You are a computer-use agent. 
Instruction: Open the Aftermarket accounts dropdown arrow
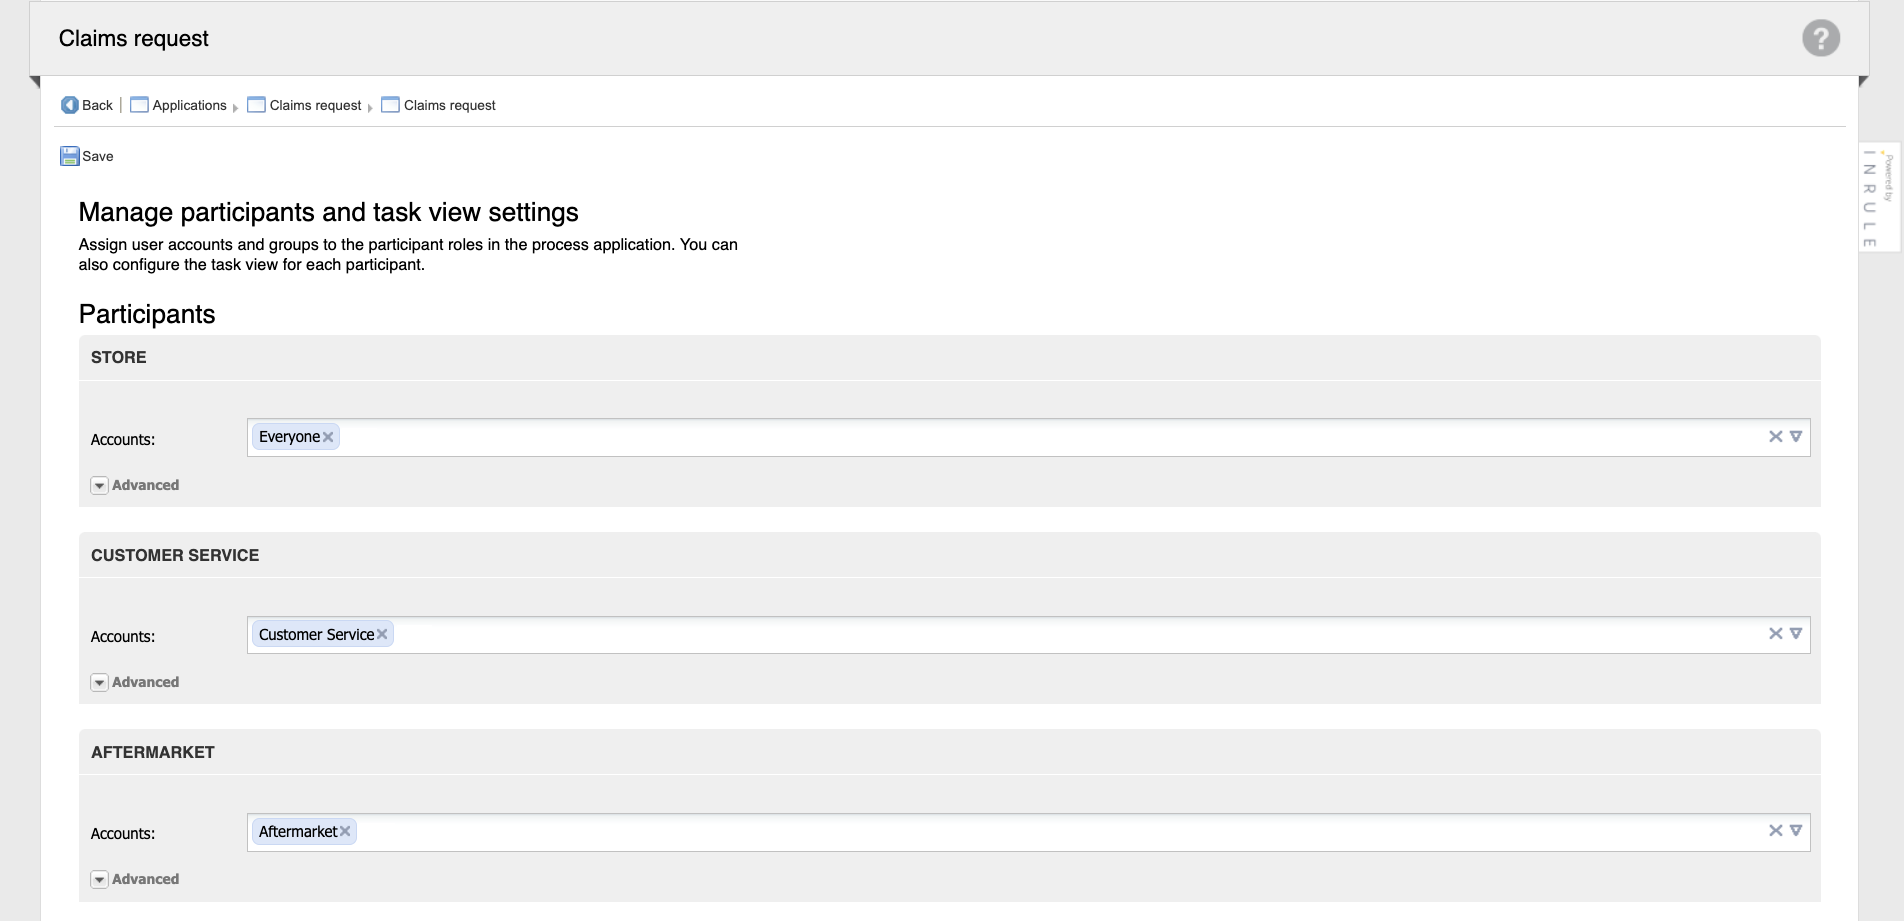pyautogui.click(x=1796, y=831)
